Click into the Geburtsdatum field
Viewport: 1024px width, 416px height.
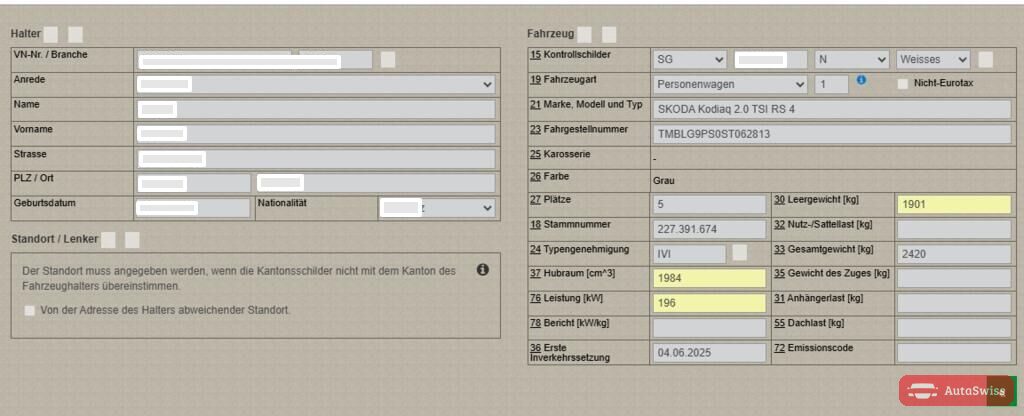(x=194, y=208)
